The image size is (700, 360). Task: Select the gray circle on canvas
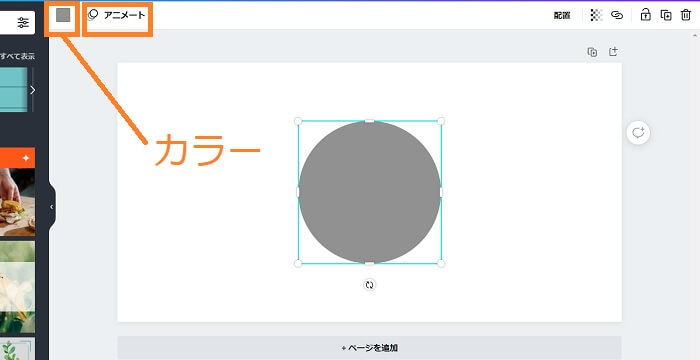click(370, 192)
